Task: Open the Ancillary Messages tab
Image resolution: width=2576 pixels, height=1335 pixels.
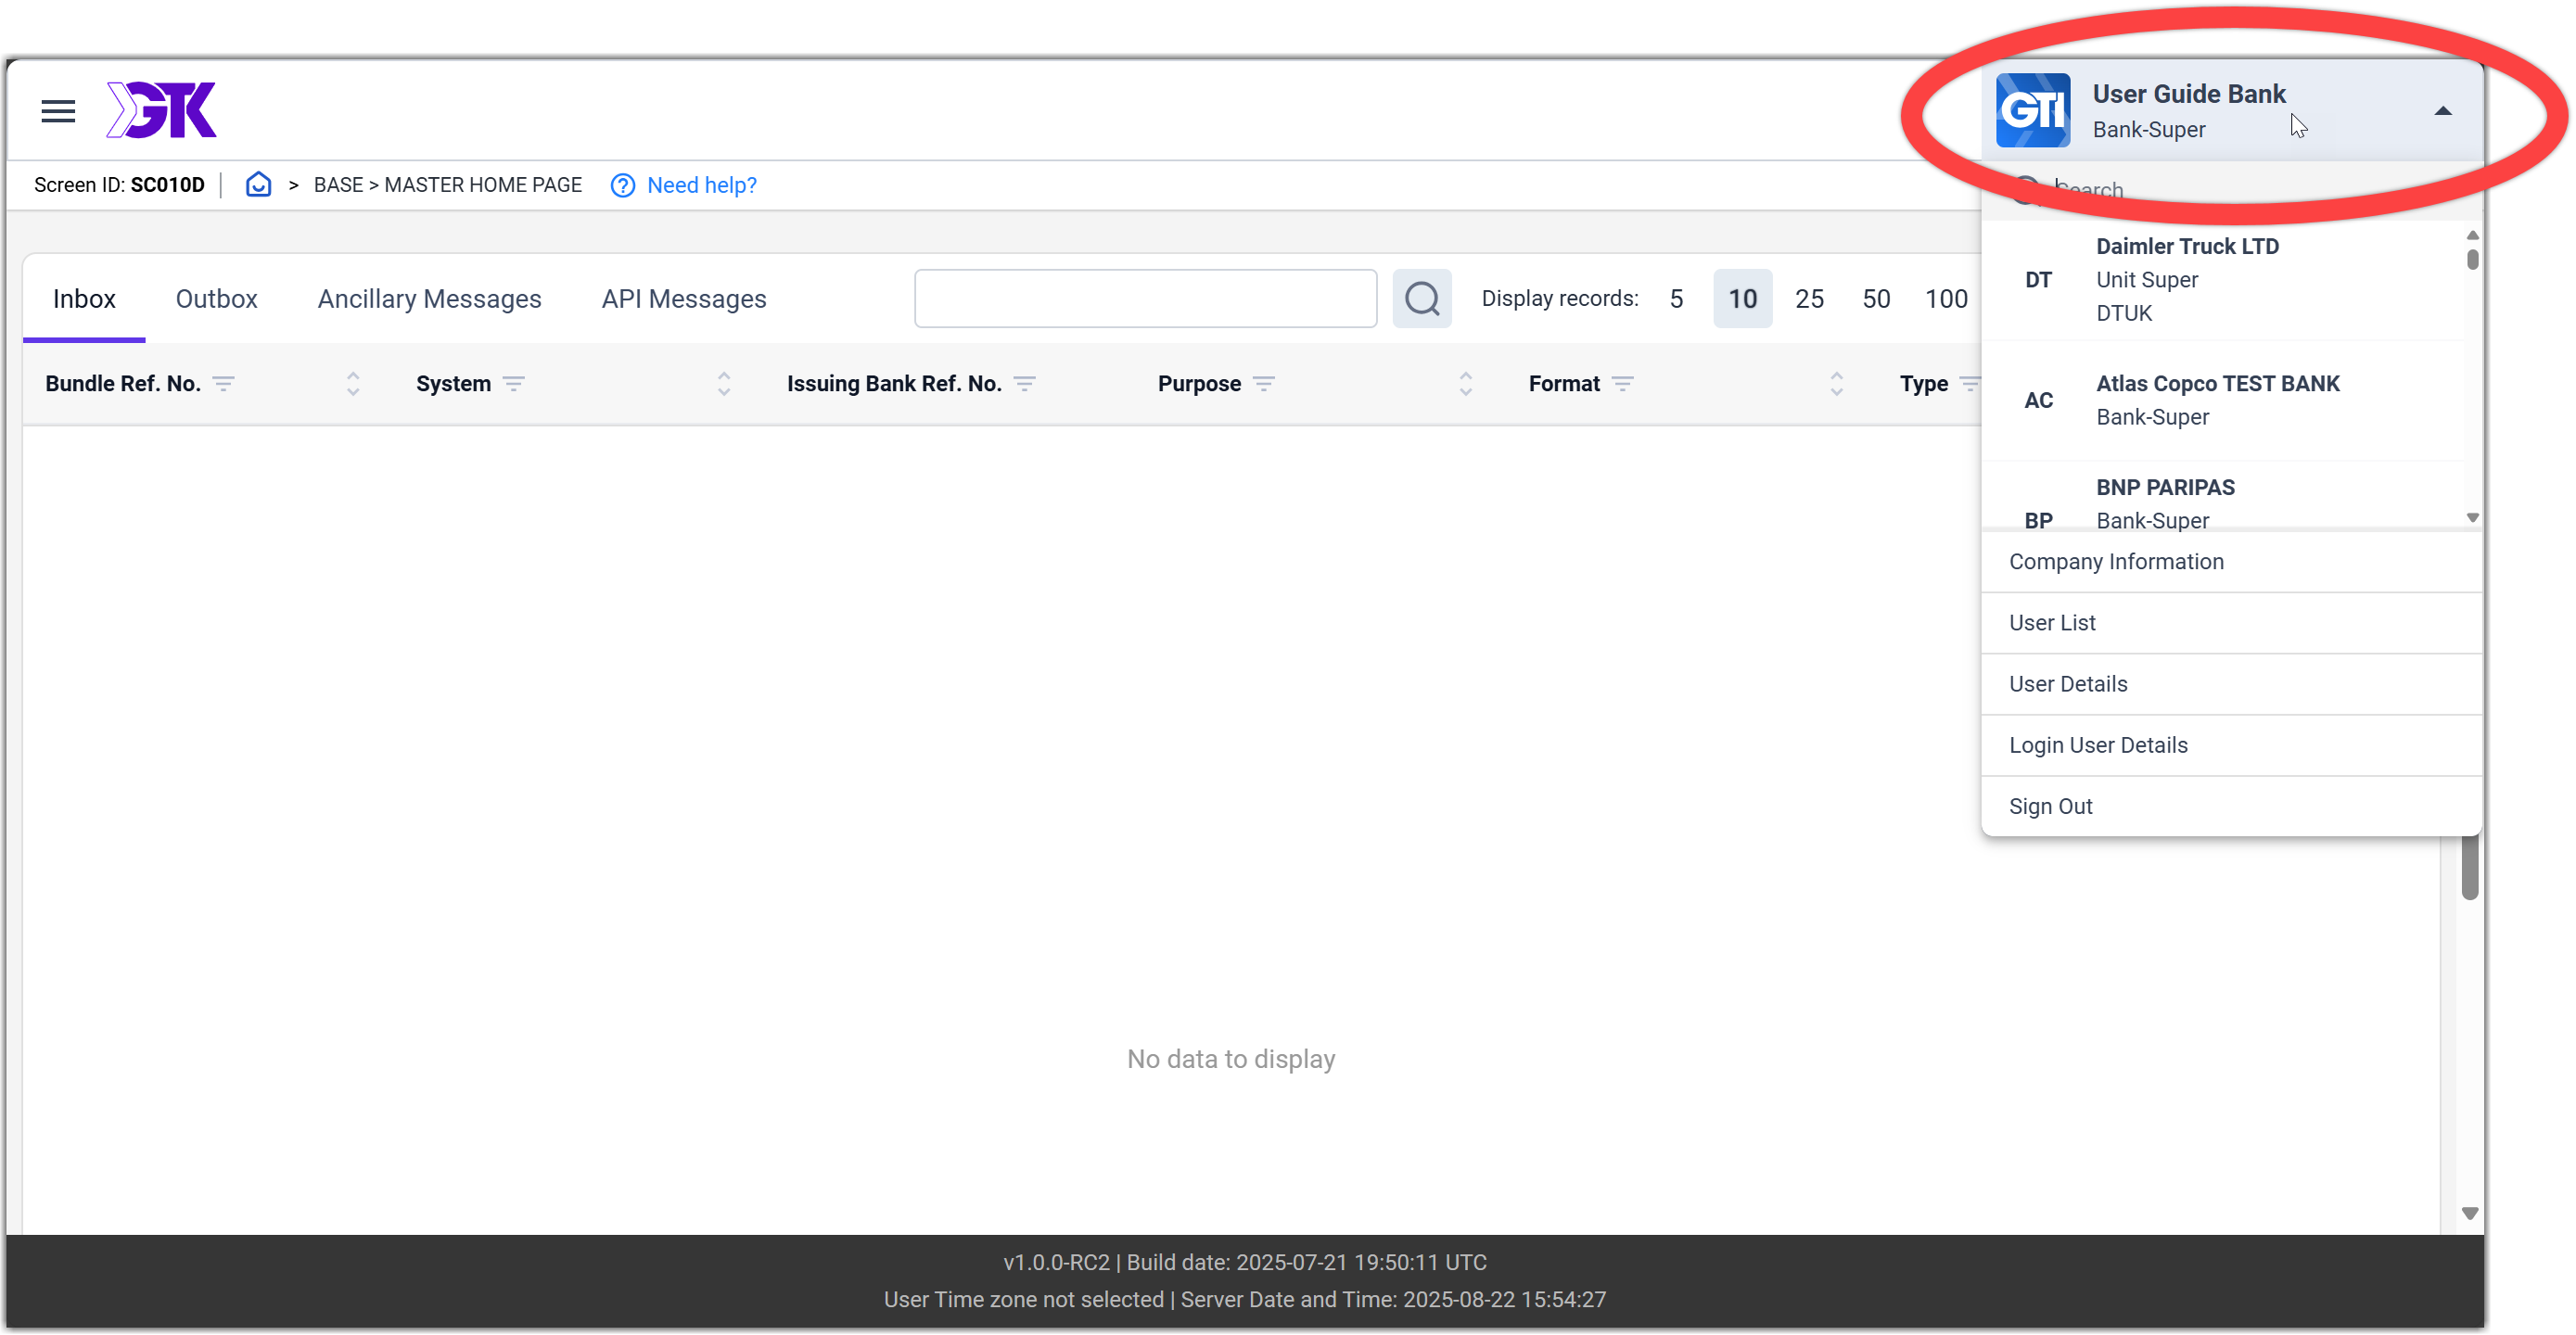Action: coord(429,299)
